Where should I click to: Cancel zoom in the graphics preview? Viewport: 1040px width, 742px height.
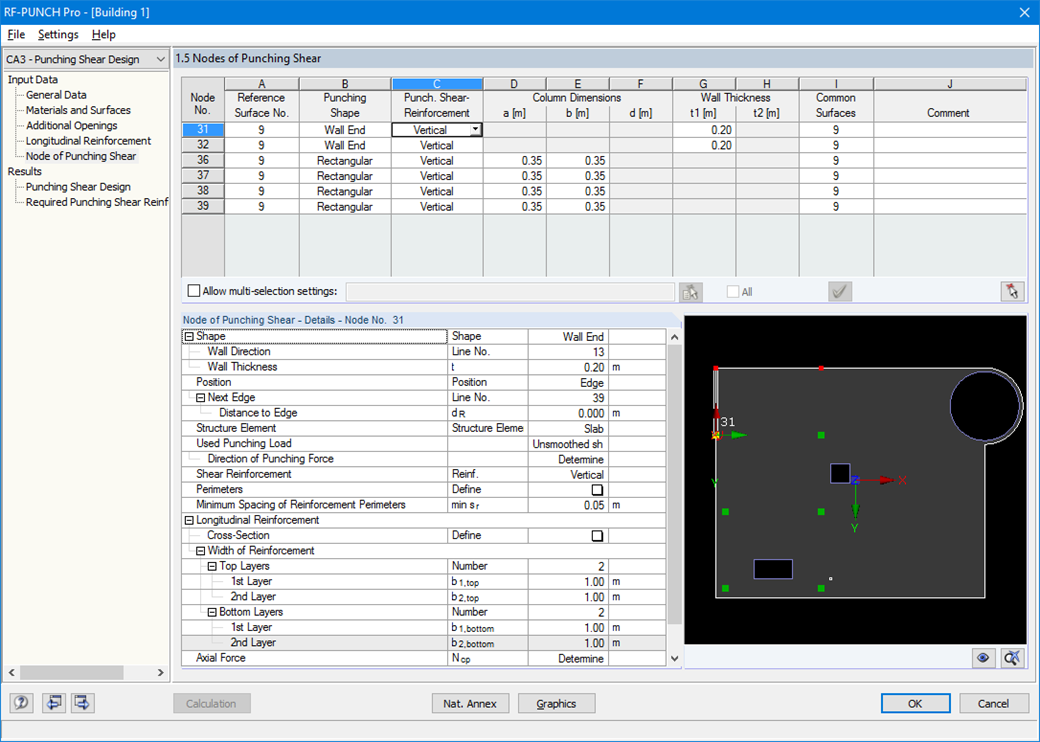1011,659
